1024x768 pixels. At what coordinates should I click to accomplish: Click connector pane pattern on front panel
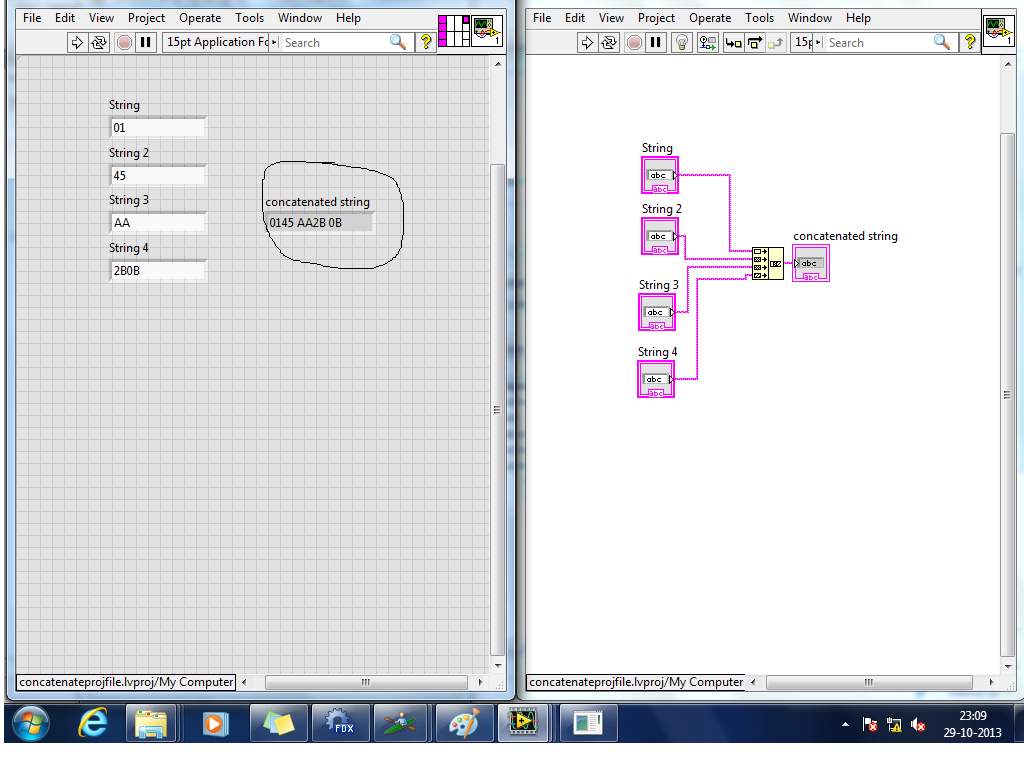pos(454,31)
